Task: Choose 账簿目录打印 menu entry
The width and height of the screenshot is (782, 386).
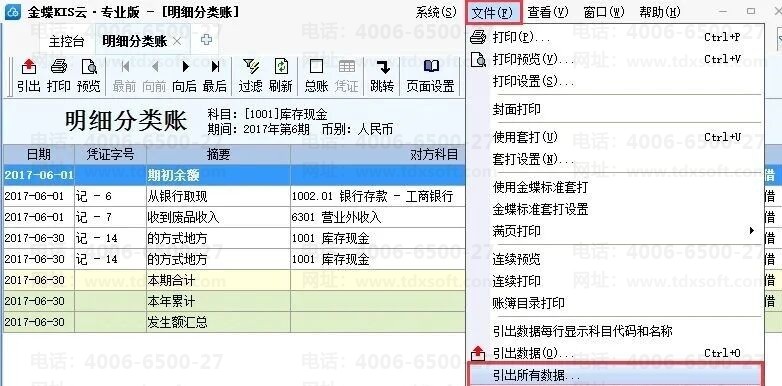Action: [615, 303]
